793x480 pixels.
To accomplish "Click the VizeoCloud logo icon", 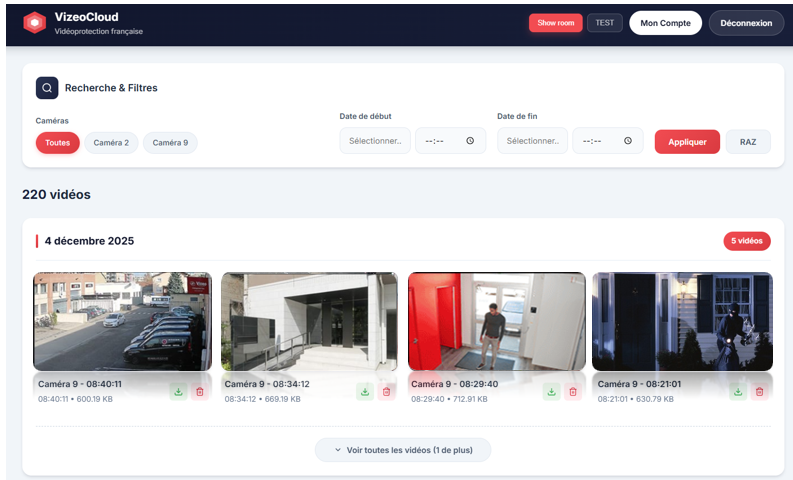I will (x=34, y=23).
